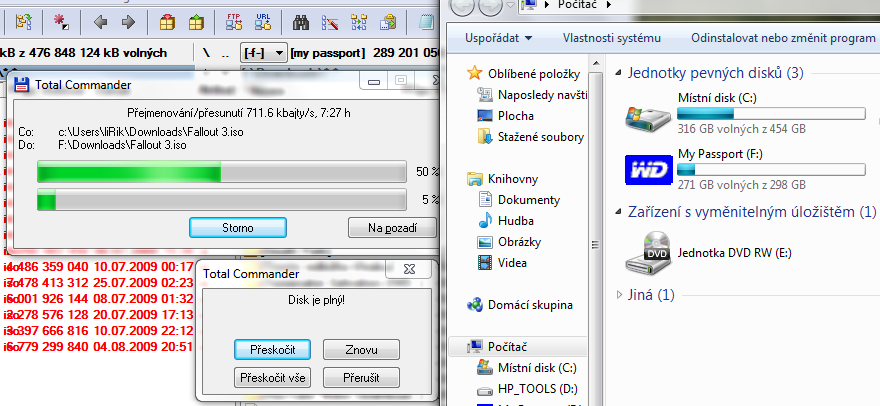
Task: Go to parent directory with '..' button
Action: [x=224, y=53]
